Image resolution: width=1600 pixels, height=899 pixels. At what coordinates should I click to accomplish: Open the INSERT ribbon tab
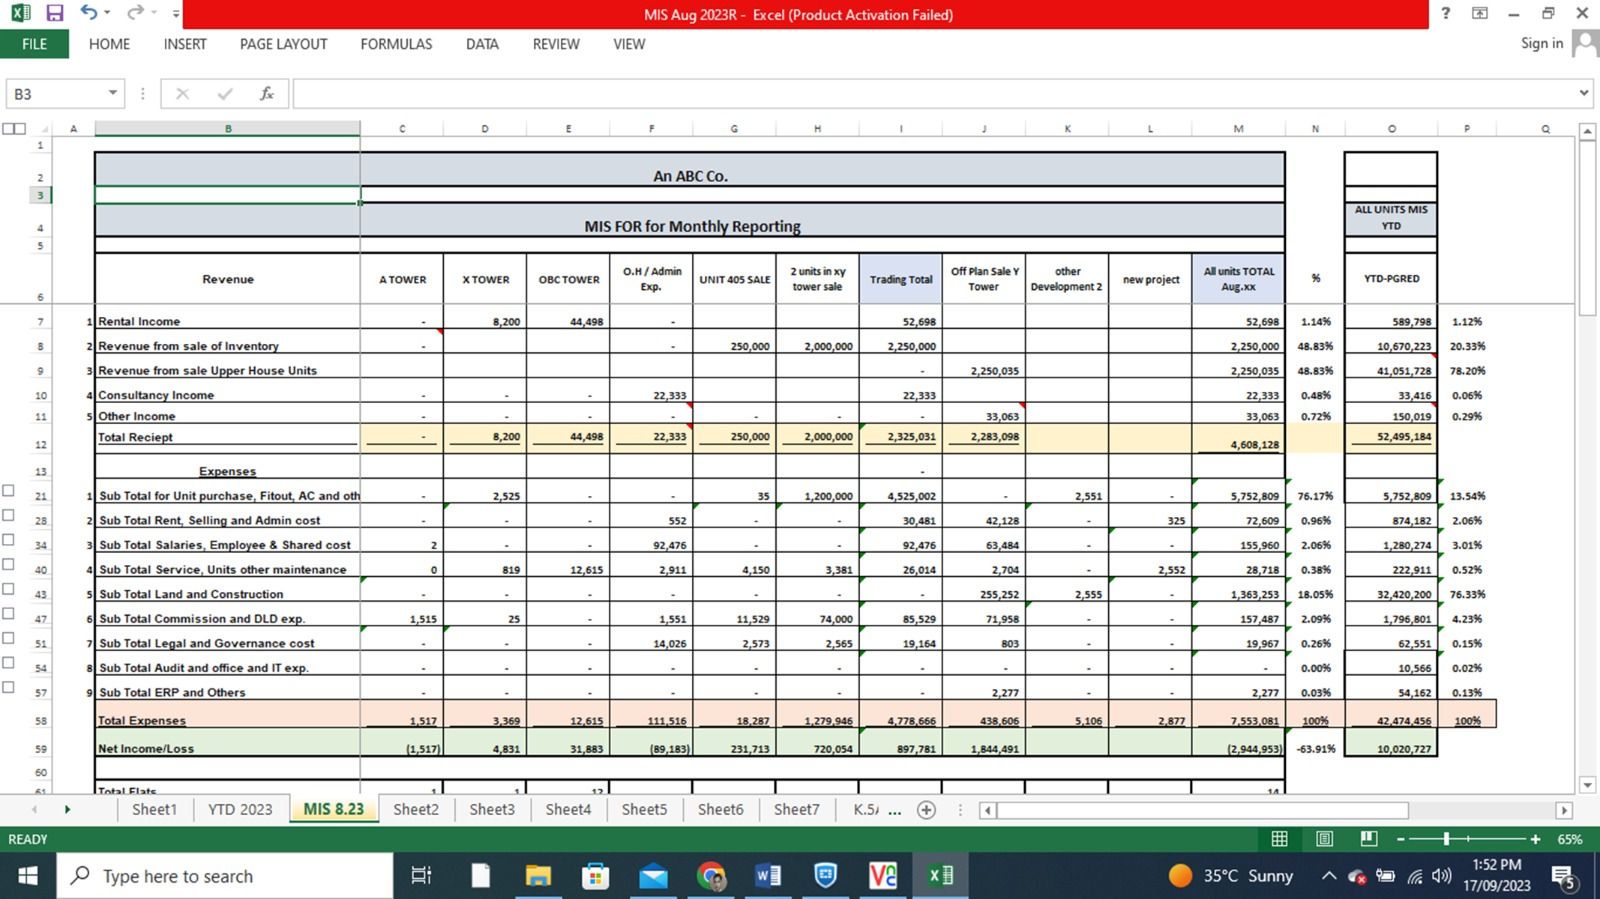[x=185, y=44]
